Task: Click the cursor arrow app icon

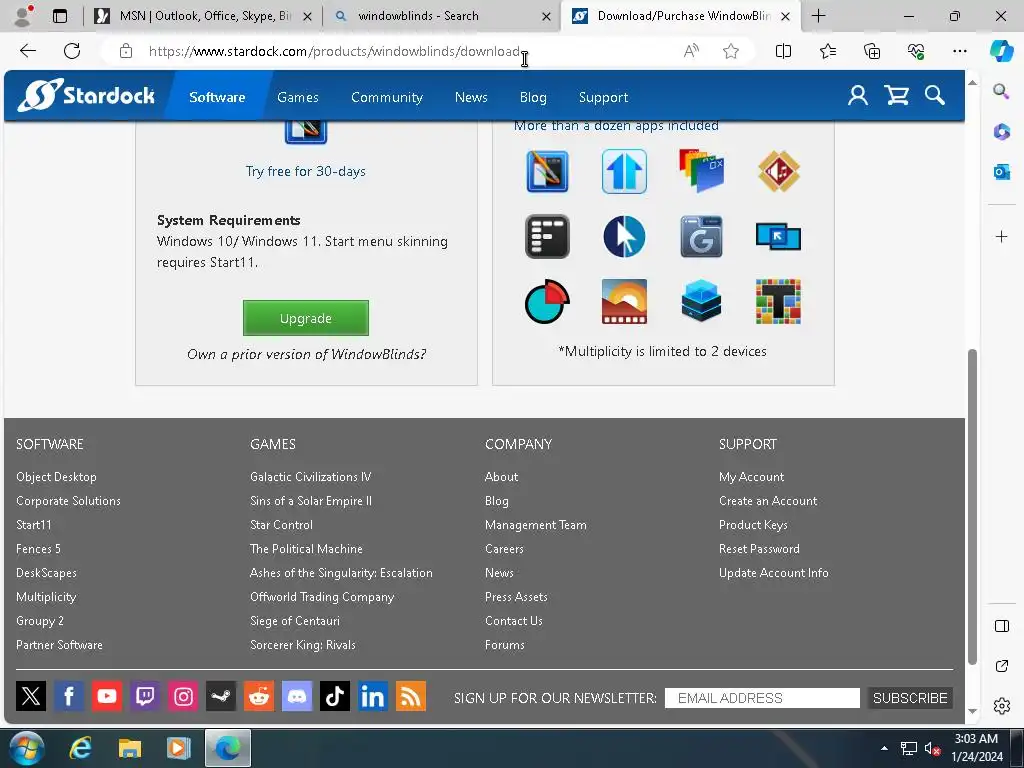Action: pyautogui.click(x=624, y=236)
